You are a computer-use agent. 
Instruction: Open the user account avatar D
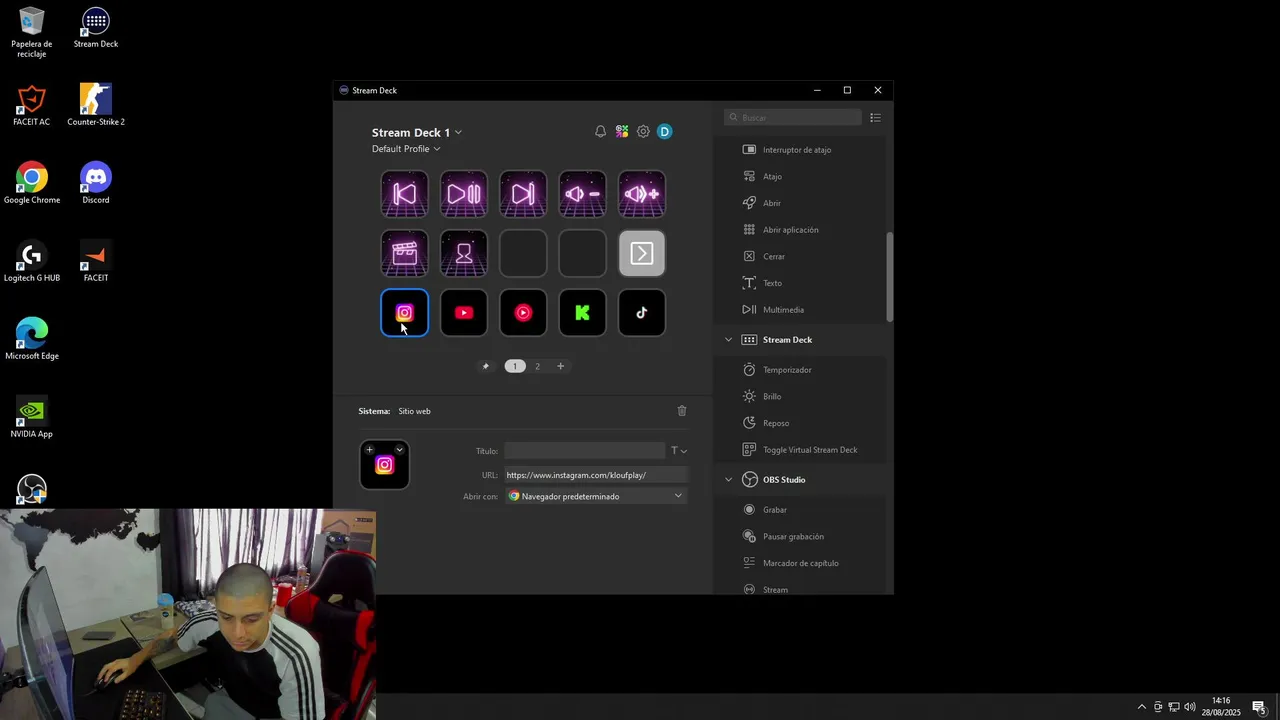pos(664,132)
